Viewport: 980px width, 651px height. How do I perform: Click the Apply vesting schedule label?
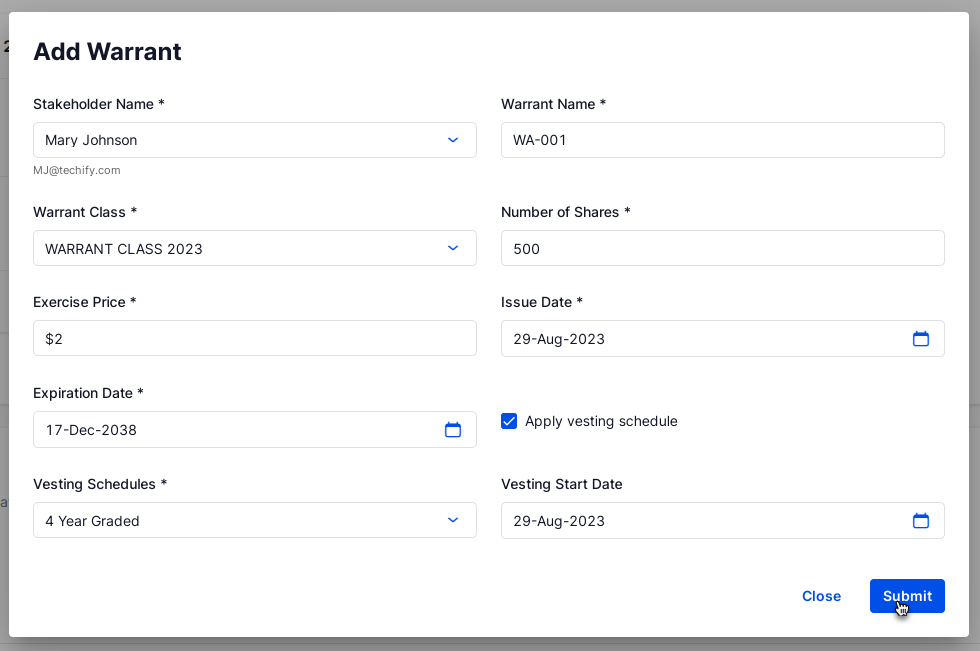pos(601,421)
